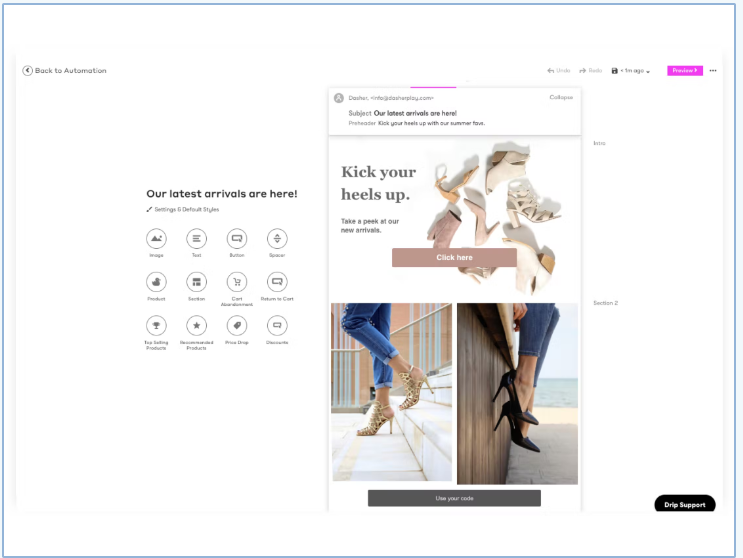Add a Price Drop block
The height and width of the screenshot is (558, 743).
pos(236,325)
